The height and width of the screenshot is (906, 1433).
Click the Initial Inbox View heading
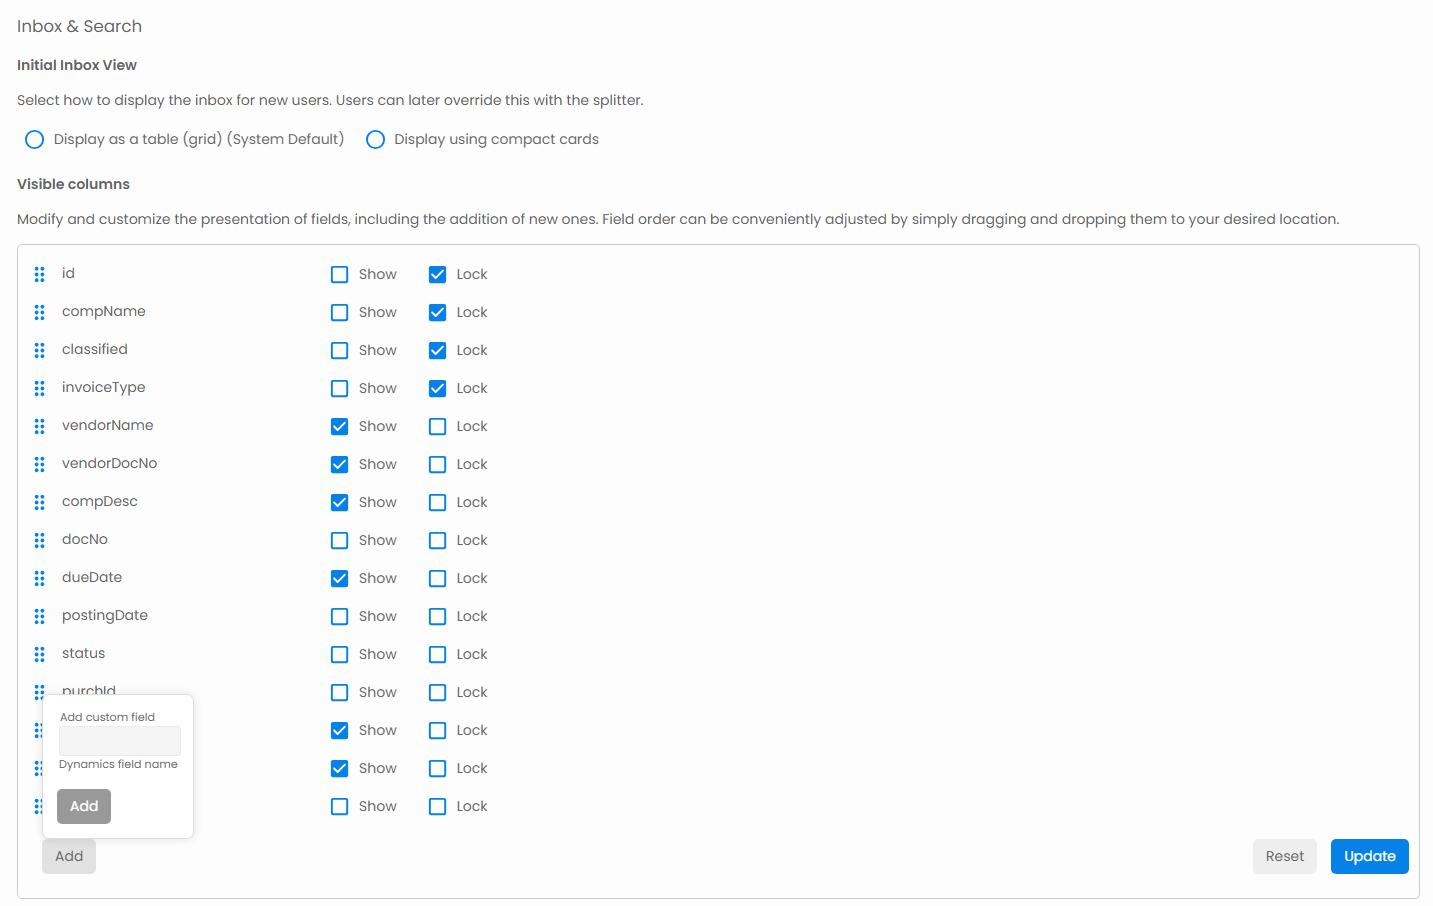pyautogui.click(x=77, y=65)
